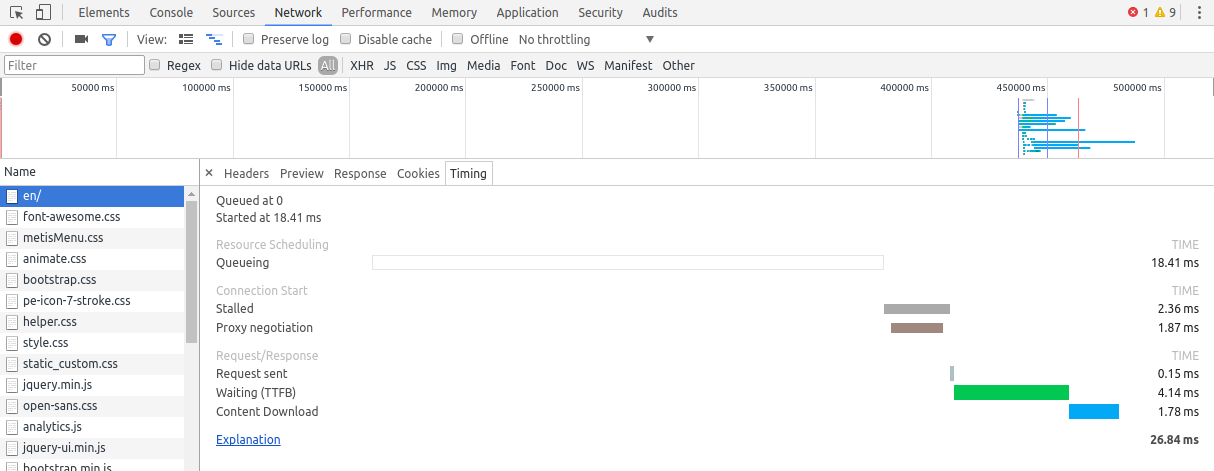The width and height of the screenshot is (1214, 471).
Task: Switch to the Performance tab
Action: 376,13
